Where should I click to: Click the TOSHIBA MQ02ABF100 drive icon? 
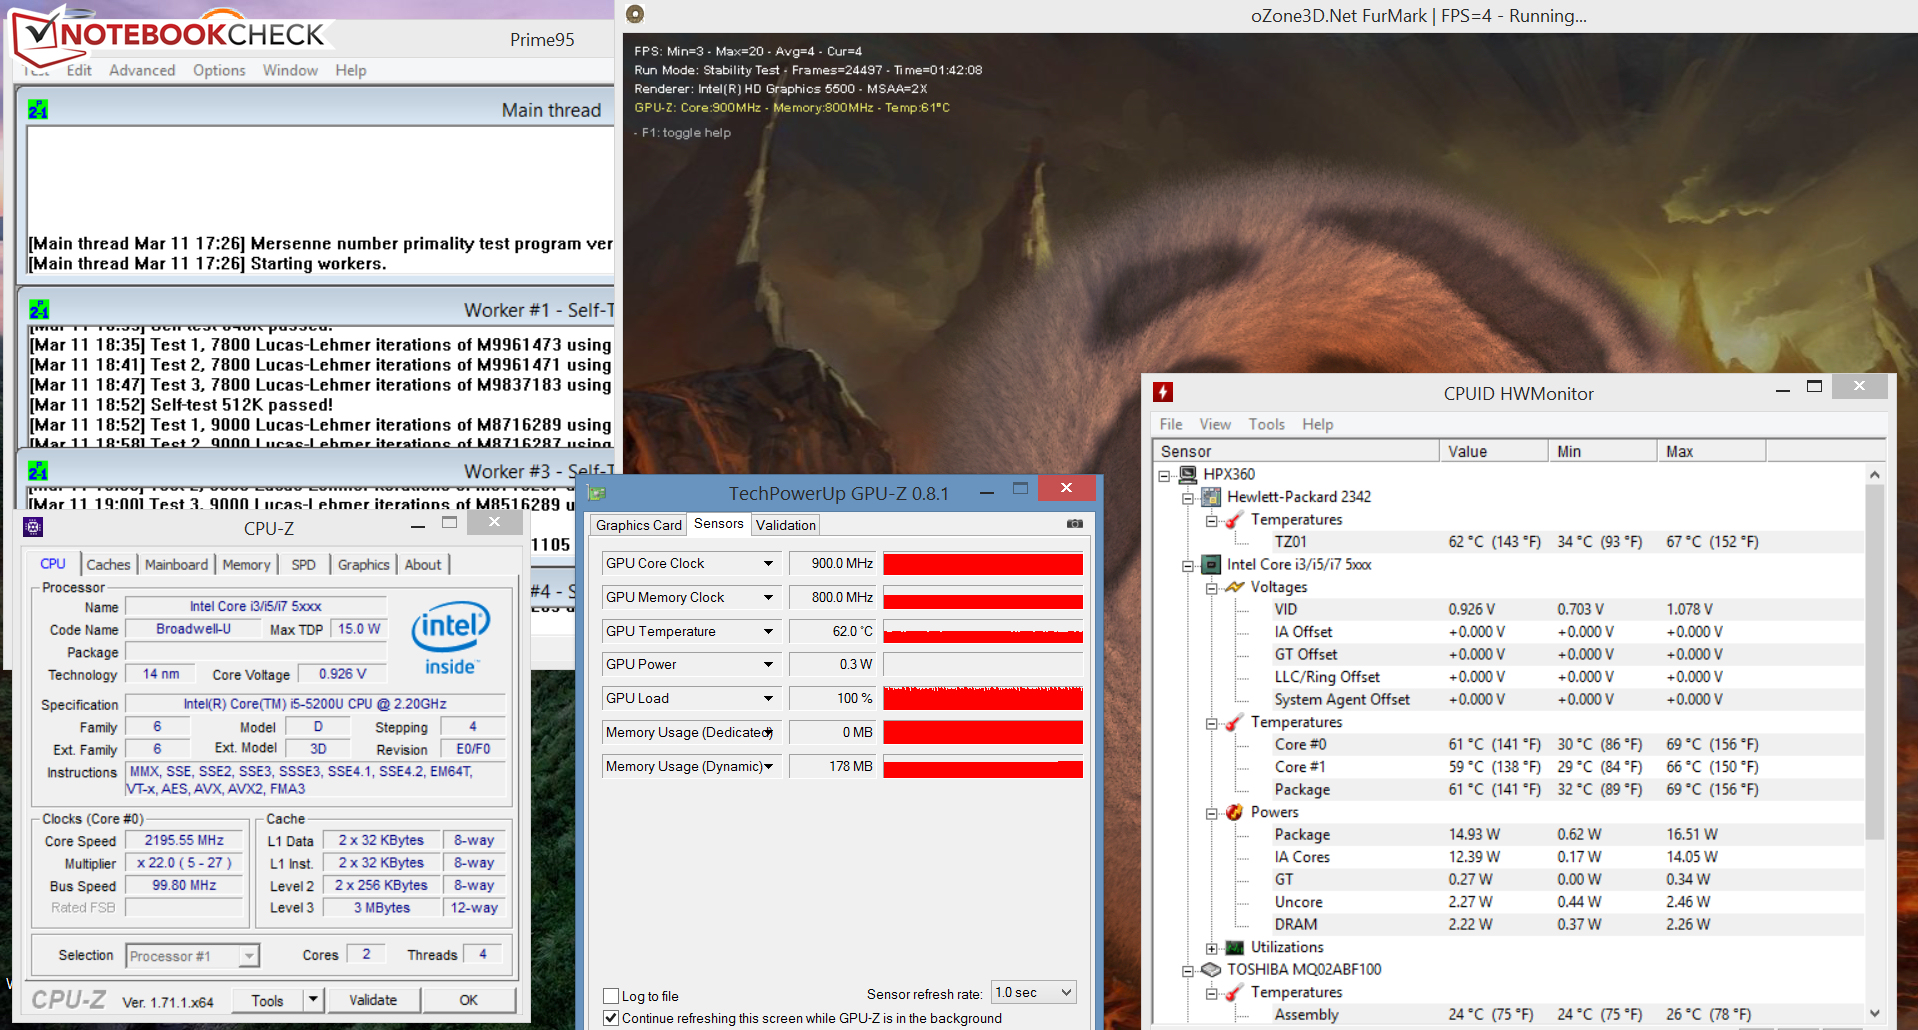click(x=1211, y=970)
